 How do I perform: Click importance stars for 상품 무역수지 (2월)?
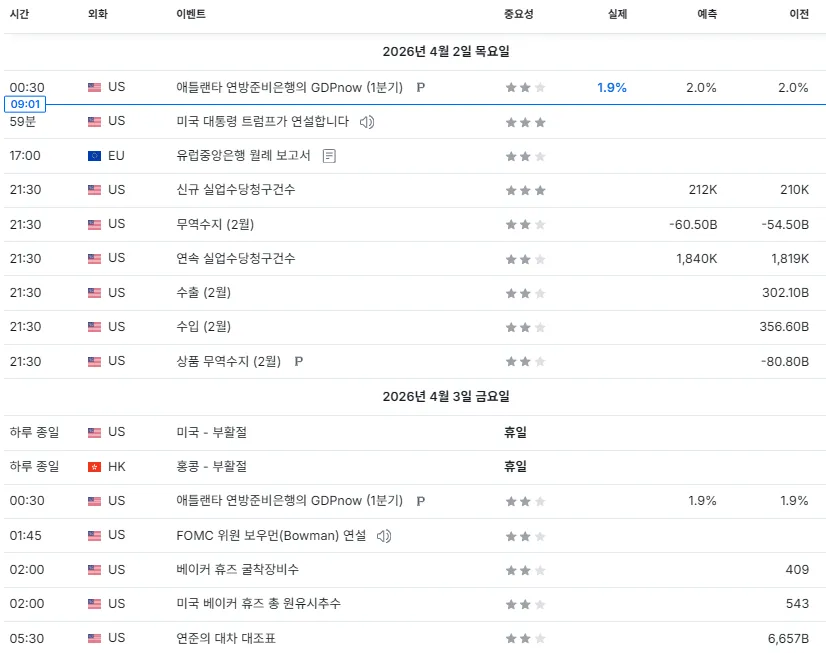(525, 361)
